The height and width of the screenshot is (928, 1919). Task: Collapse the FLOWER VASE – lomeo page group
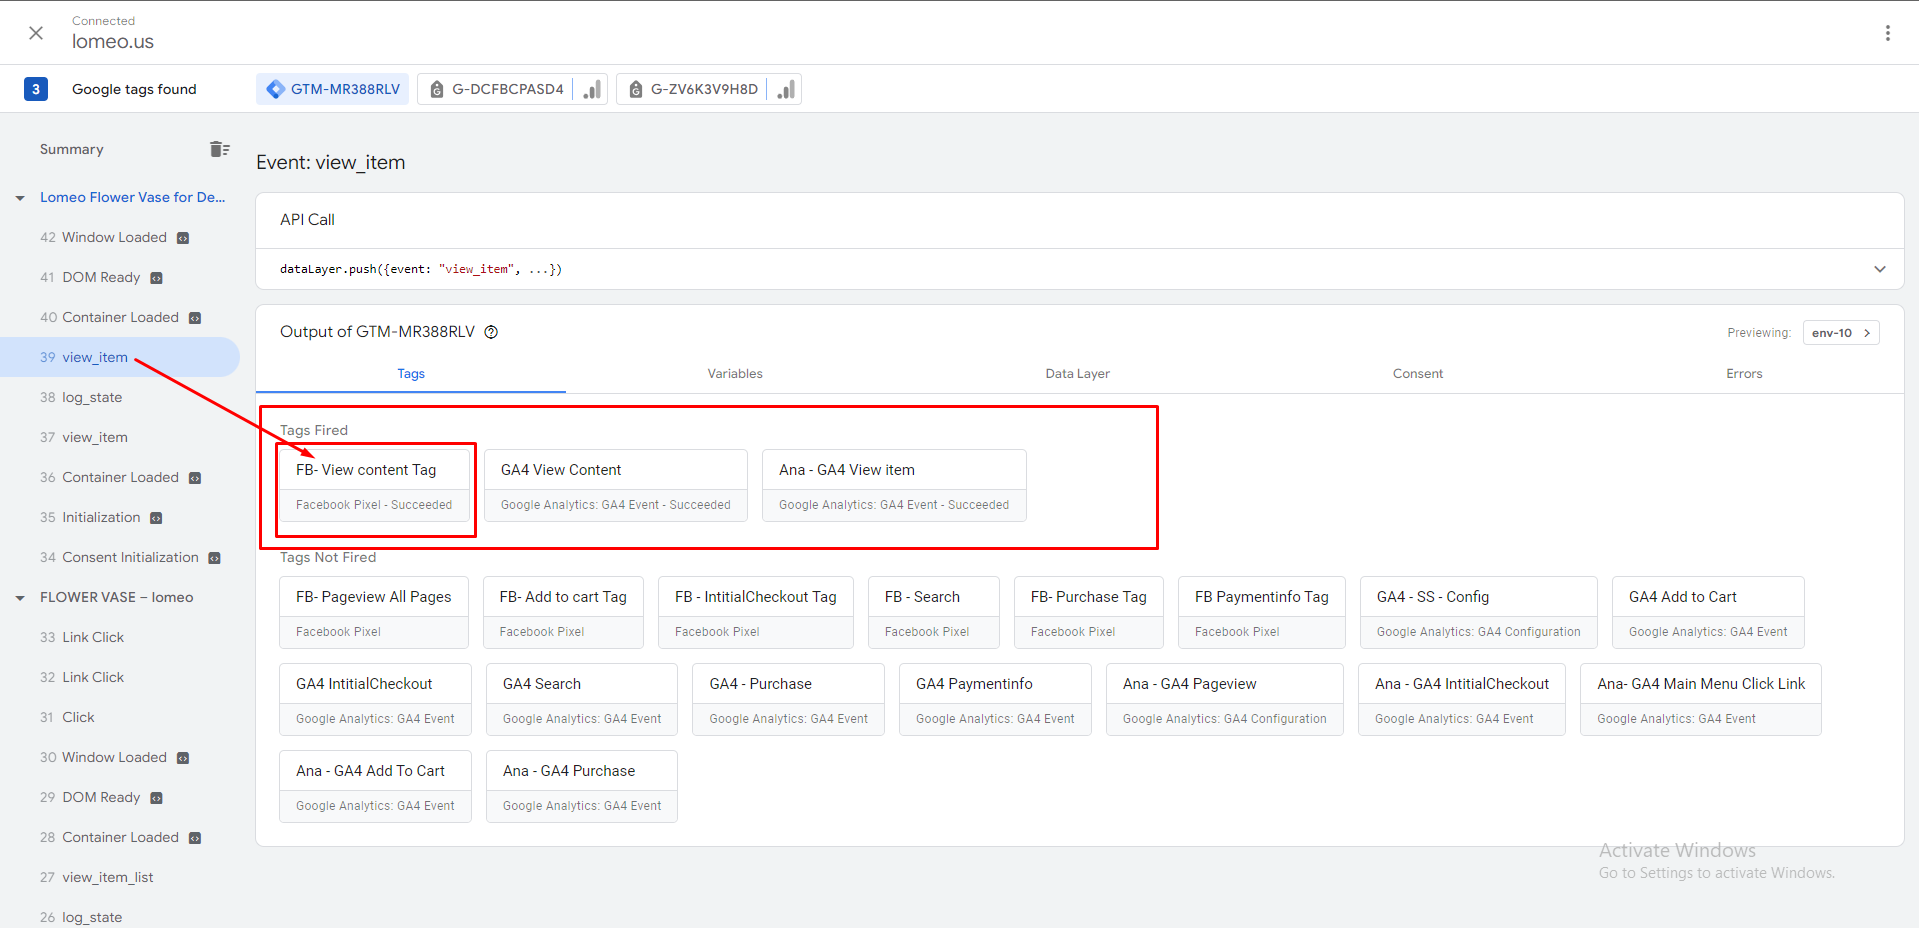coord(20,598)
